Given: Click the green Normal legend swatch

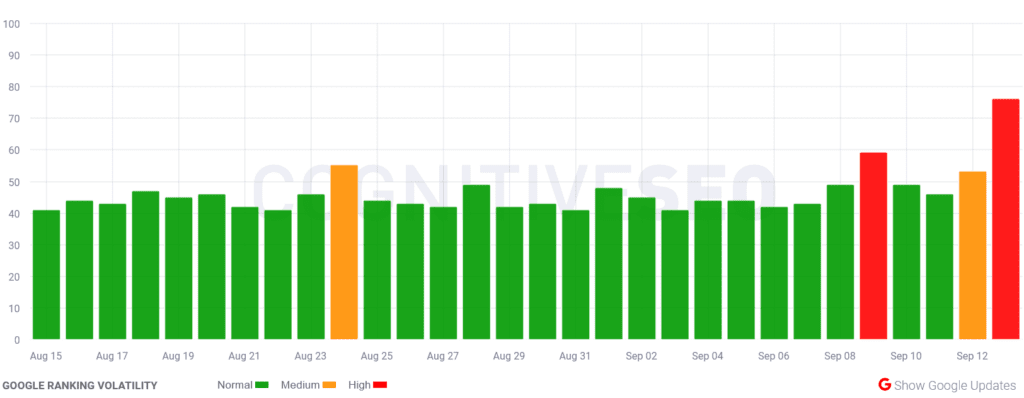Looking at the screenshot, I should click(x=263, y=385).
